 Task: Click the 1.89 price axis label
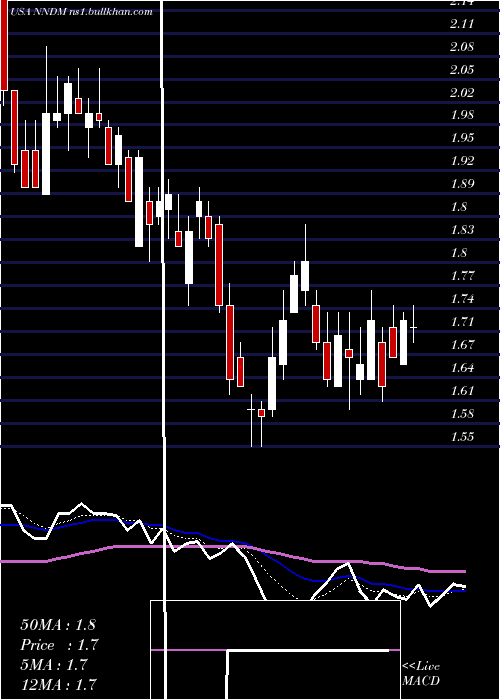[462, 184]
